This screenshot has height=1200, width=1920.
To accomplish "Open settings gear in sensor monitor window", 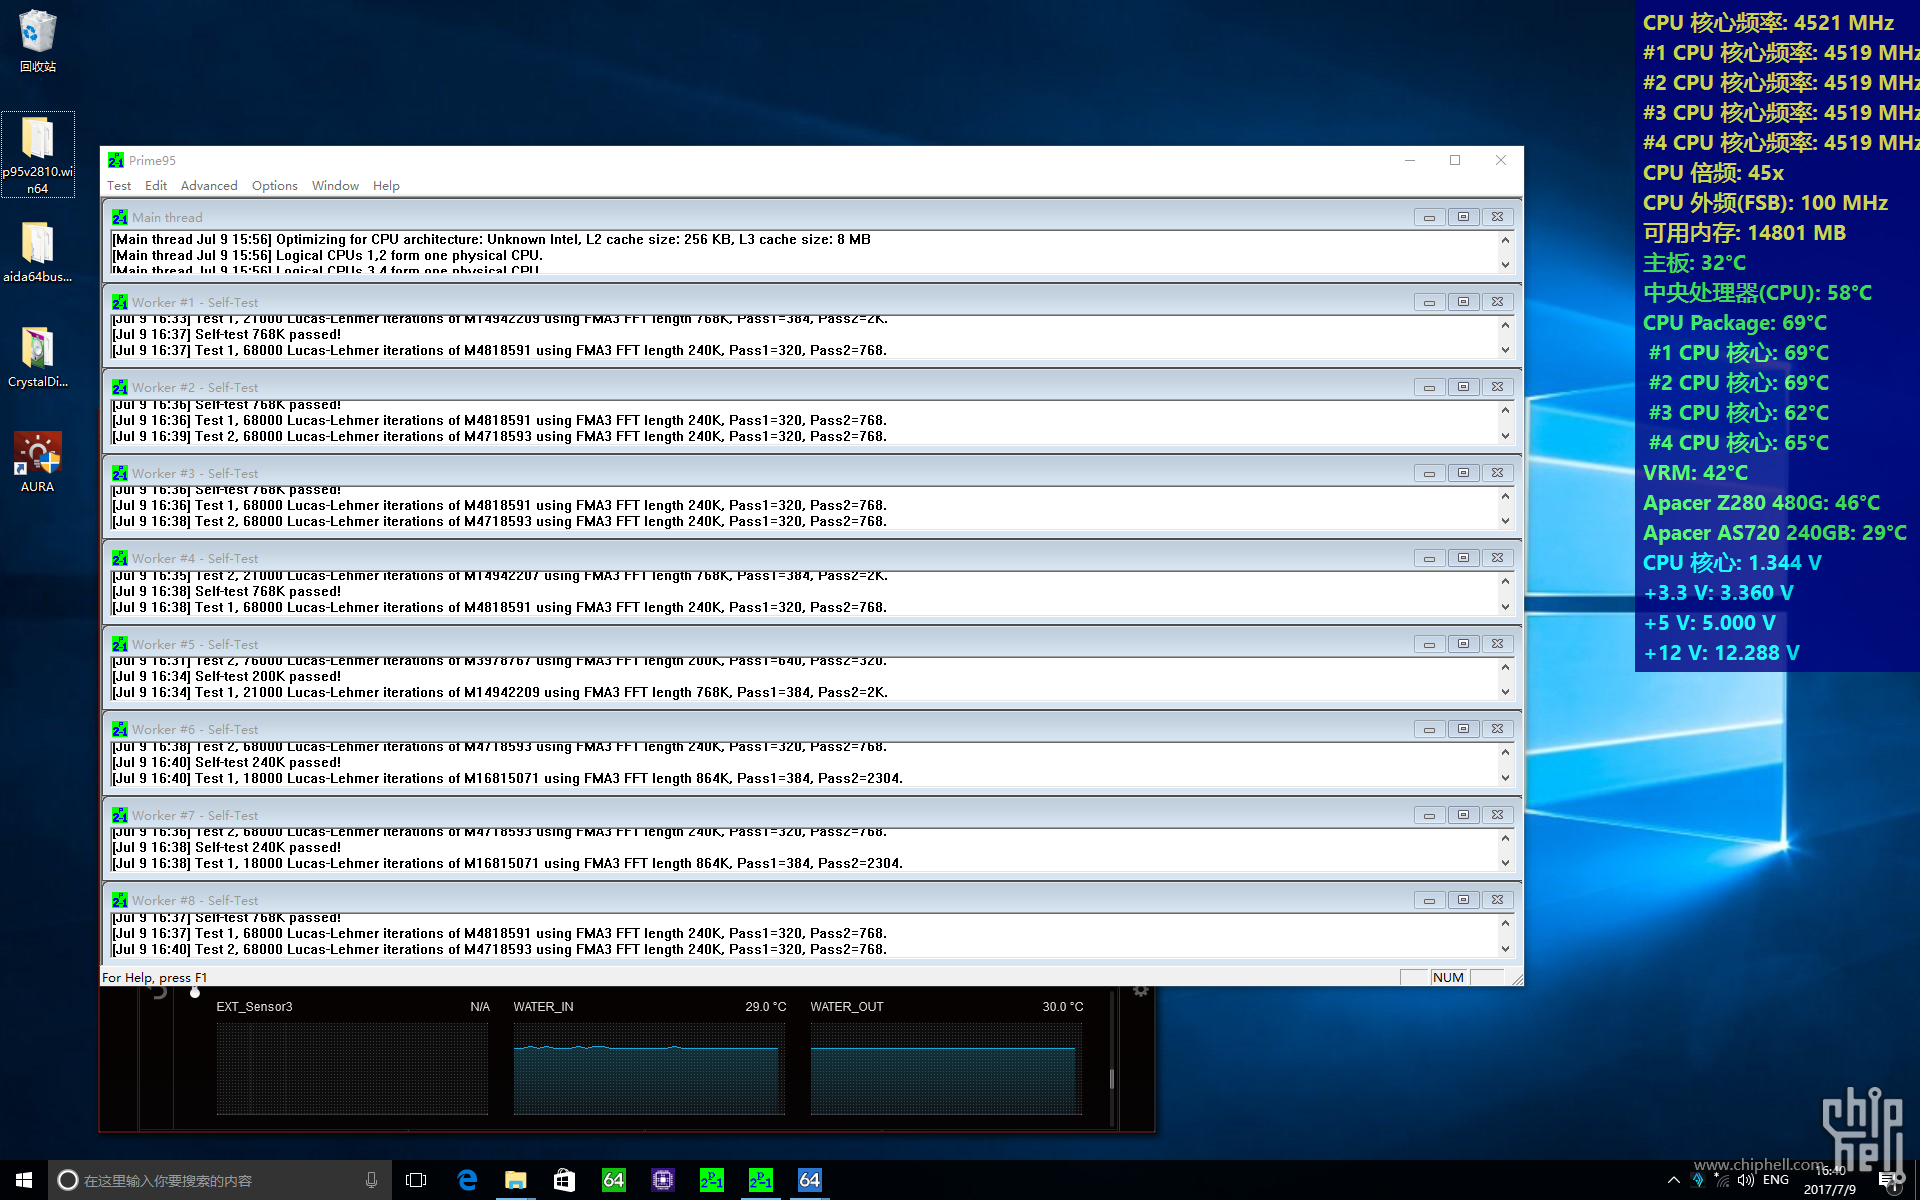I will [x=1140, y=991].
